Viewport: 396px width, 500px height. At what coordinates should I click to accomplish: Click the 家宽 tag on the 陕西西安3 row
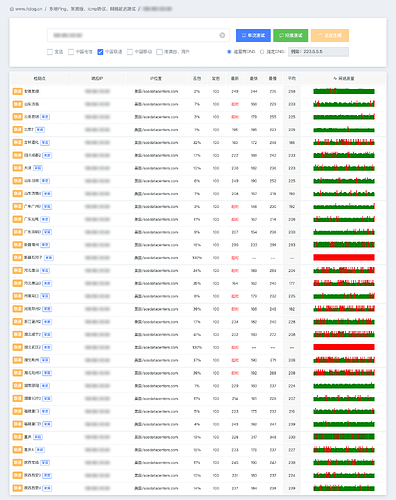pyautogui.click(x=47, y=475)
